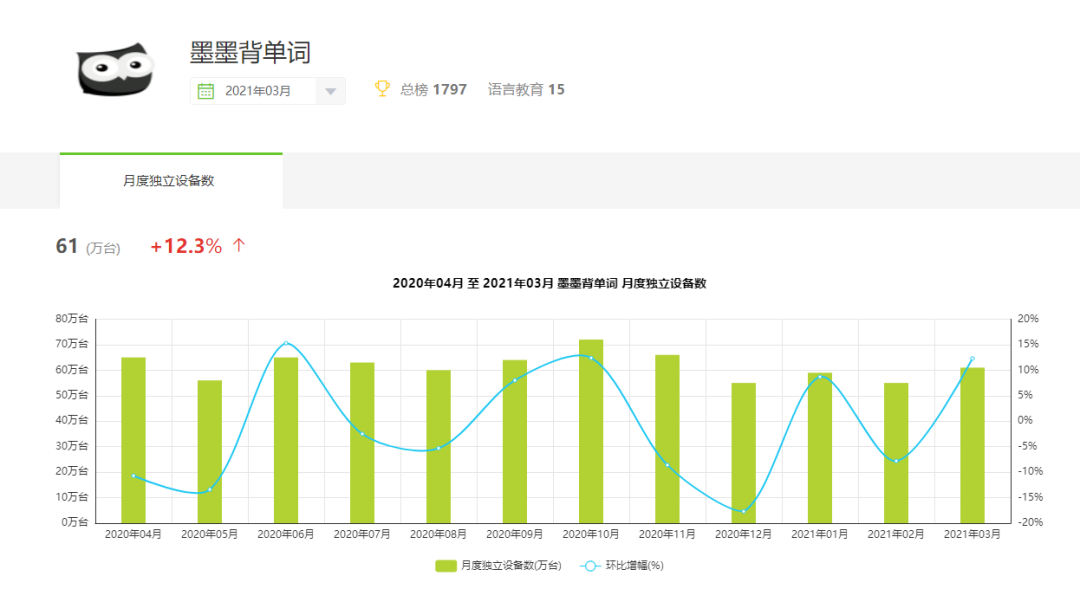This screenshot has height=589, width=1080.
Task: Select the 月度独立设备数 tab
Action: [171, 180]
